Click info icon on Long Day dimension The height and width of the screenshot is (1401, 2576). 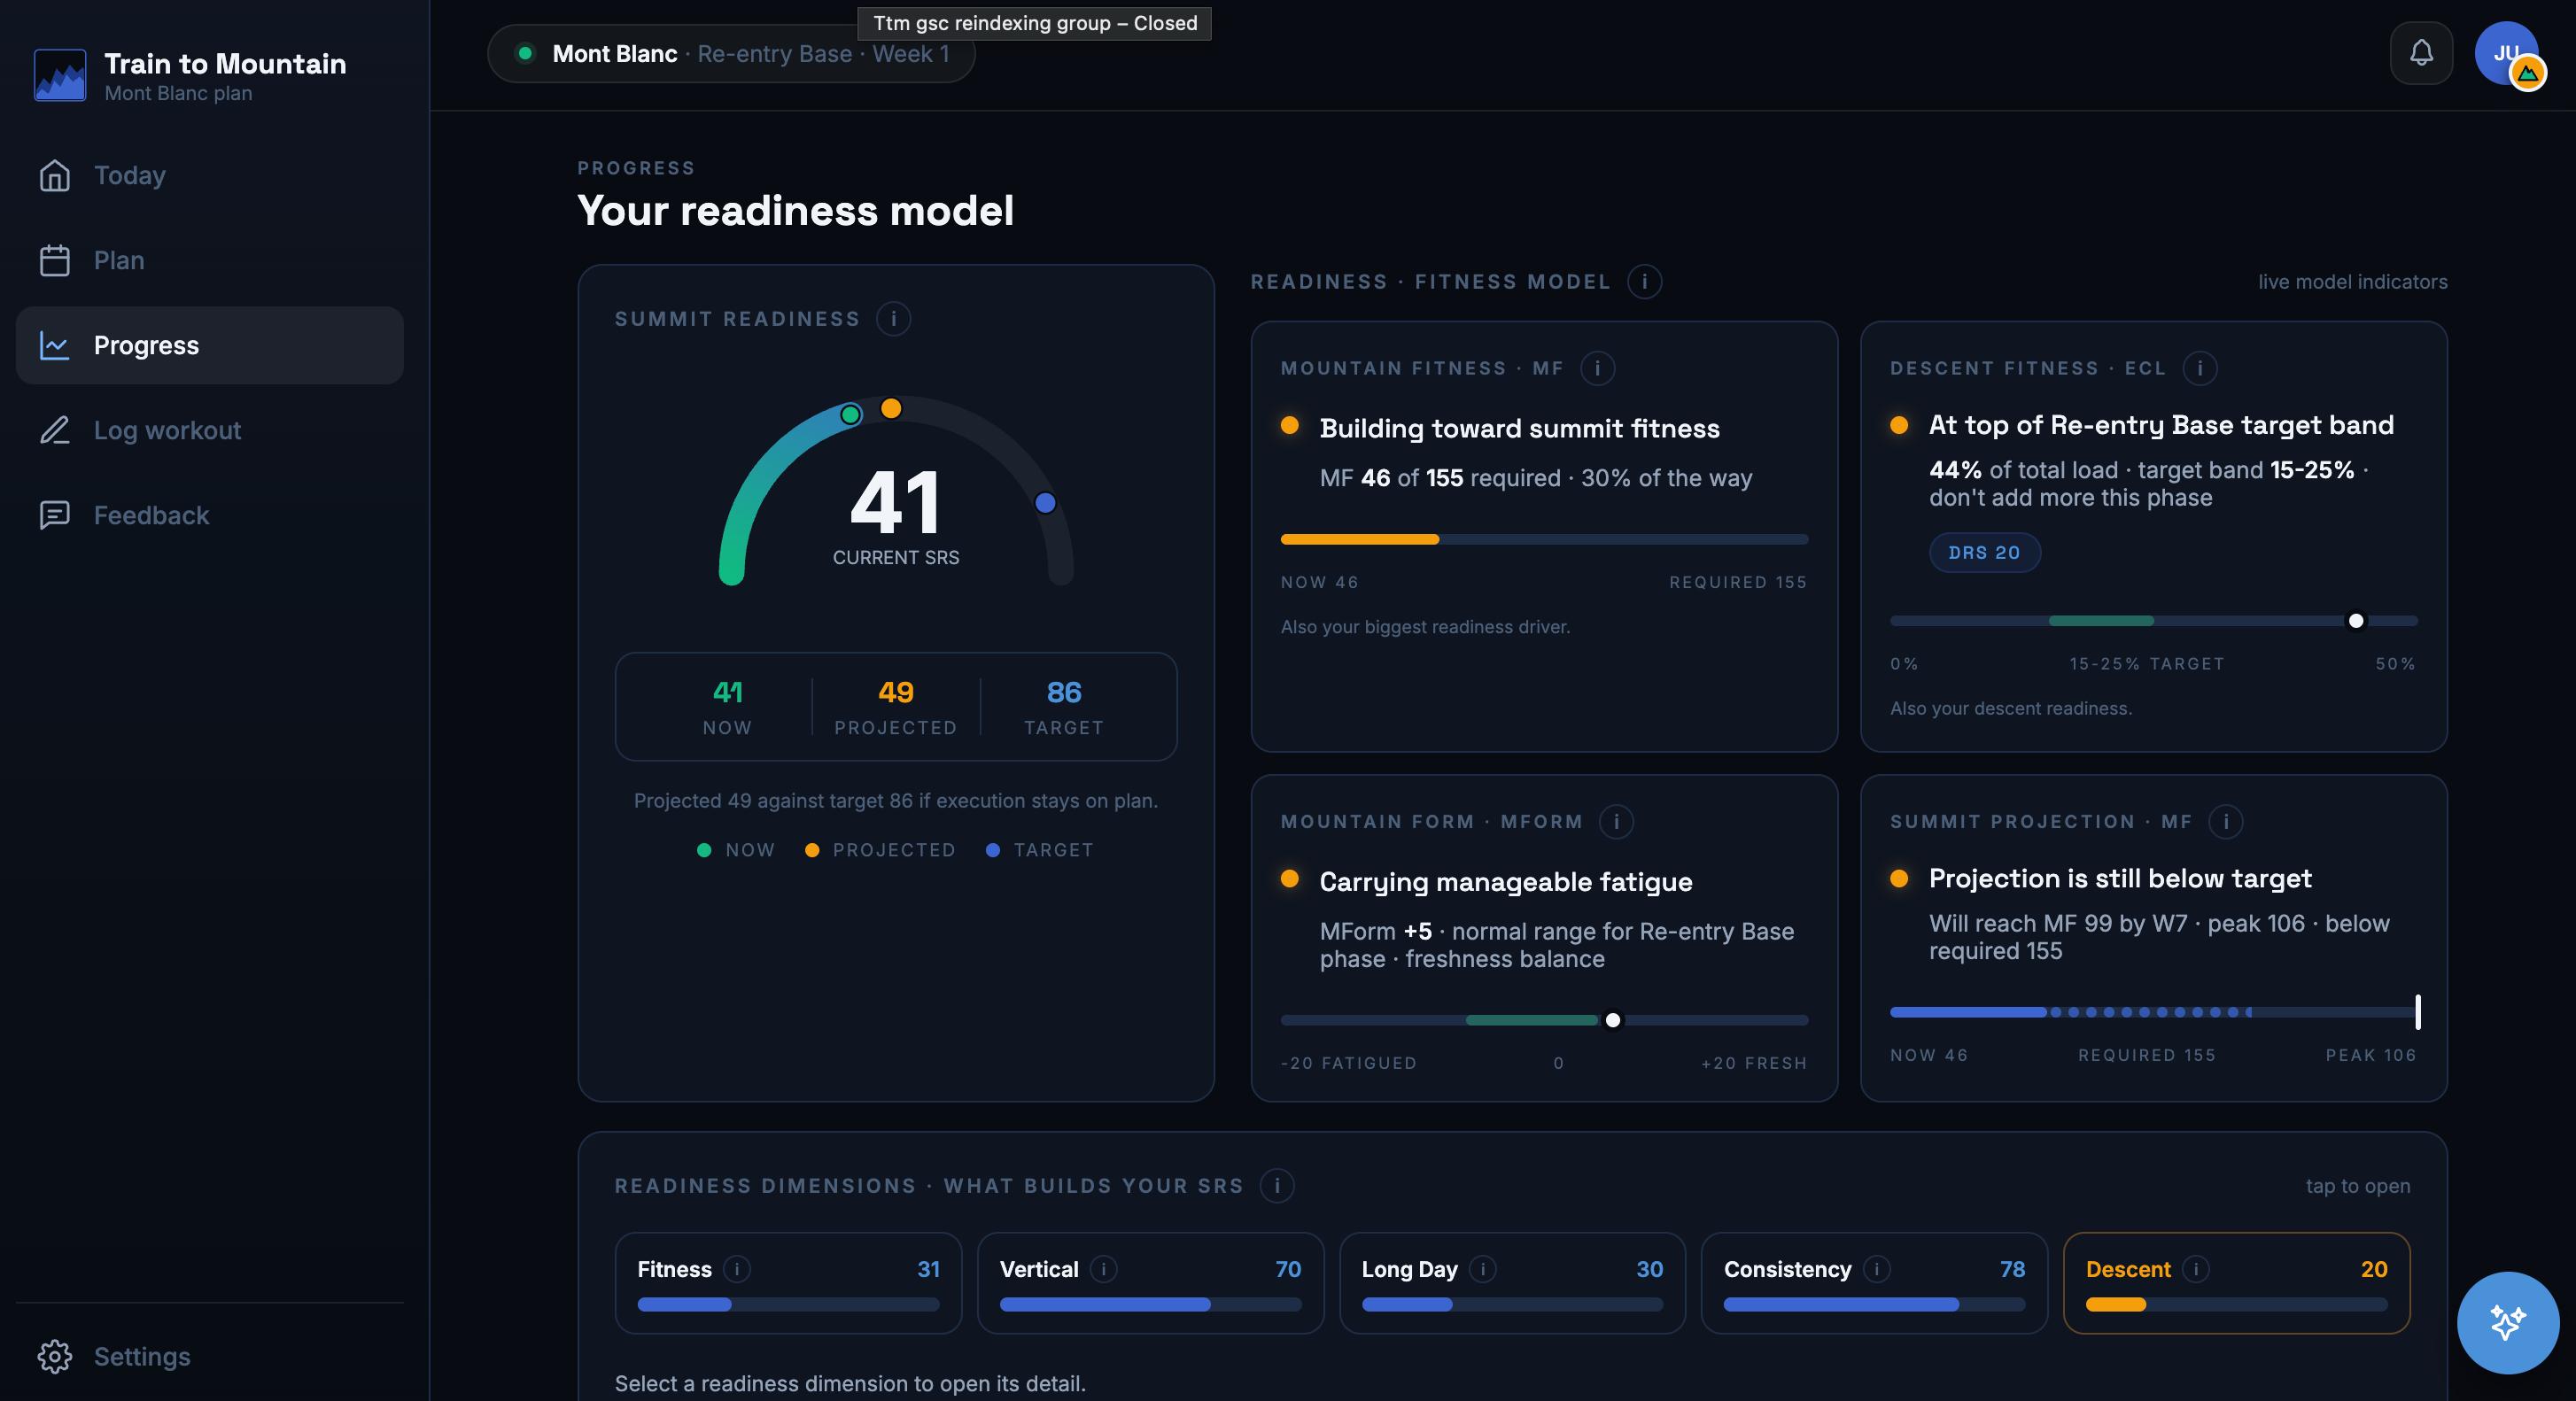pos(1482,1269)
